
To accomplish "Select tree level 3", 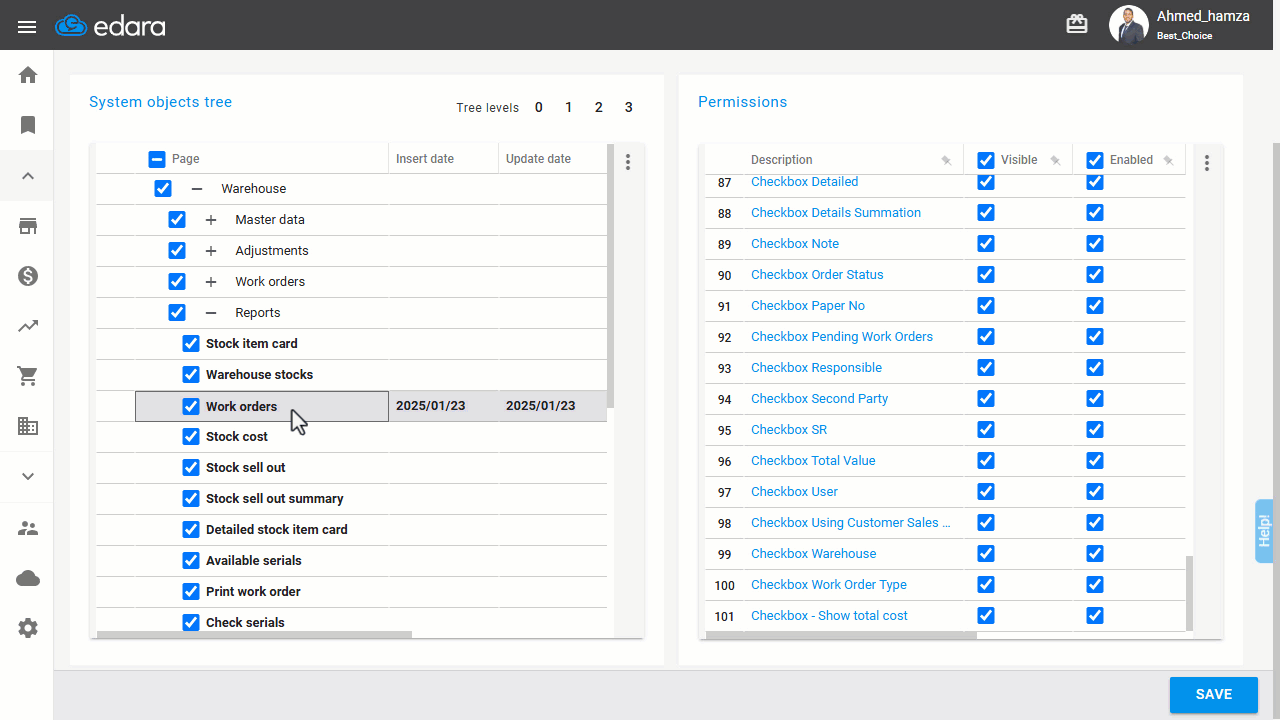I will tap(629, 107).
